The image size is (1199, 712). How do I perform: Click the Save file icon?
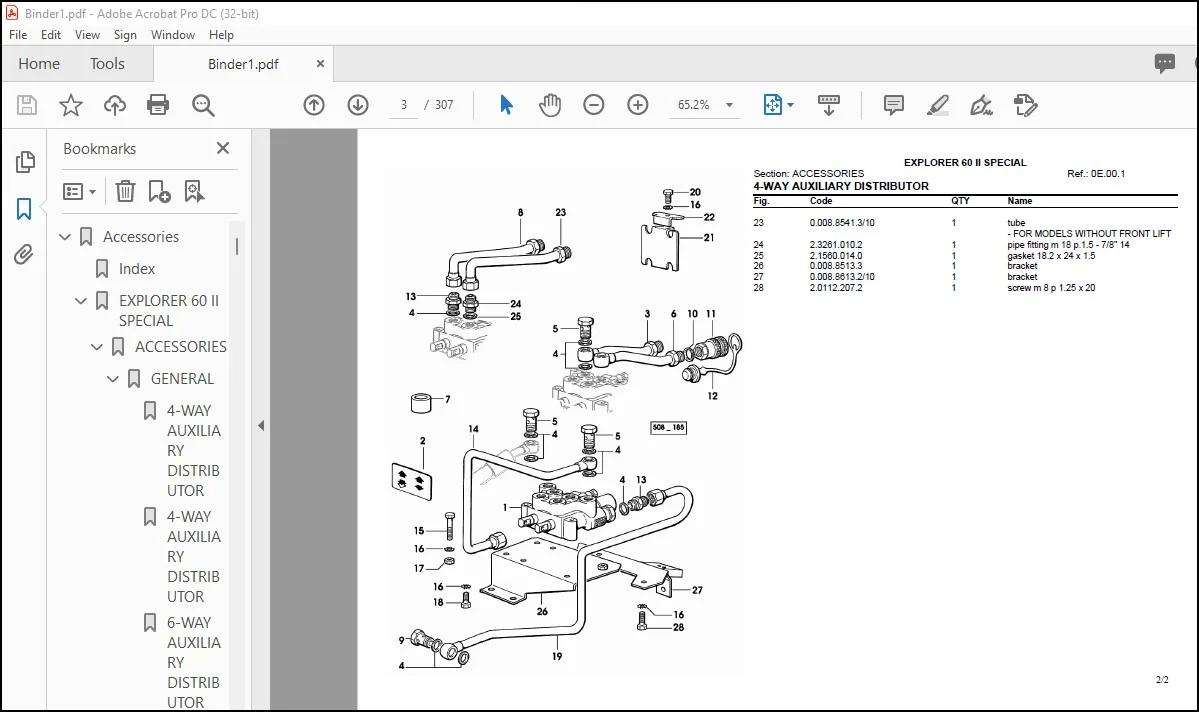27,105
